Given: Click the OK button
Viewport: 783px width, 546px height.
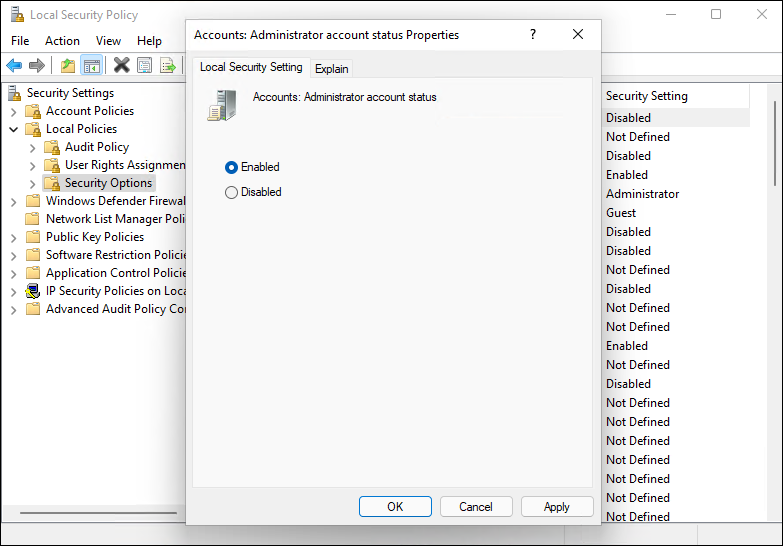Looking at the screenshot, I should tap(395, 507).
